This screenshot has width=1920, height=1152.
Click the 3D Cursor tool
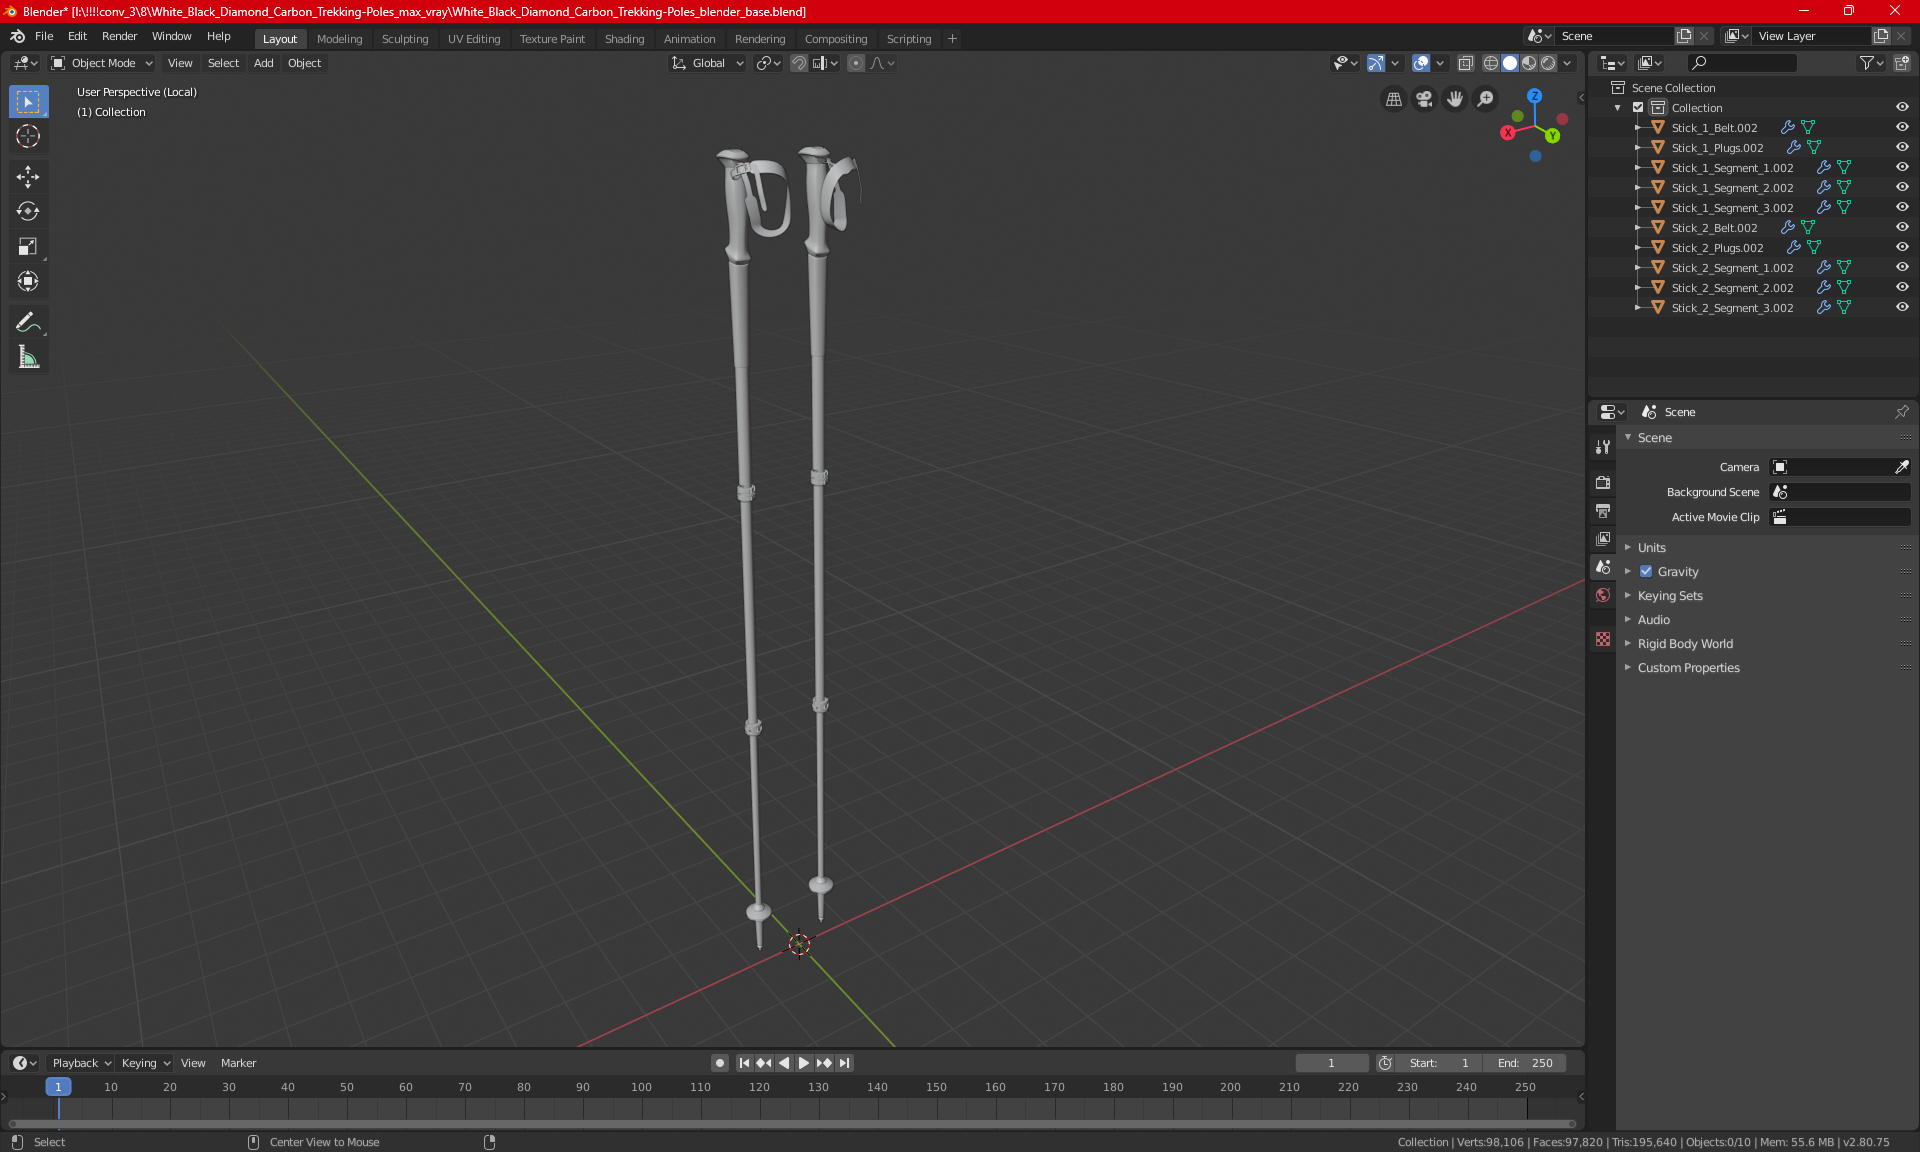coord(28,136)
